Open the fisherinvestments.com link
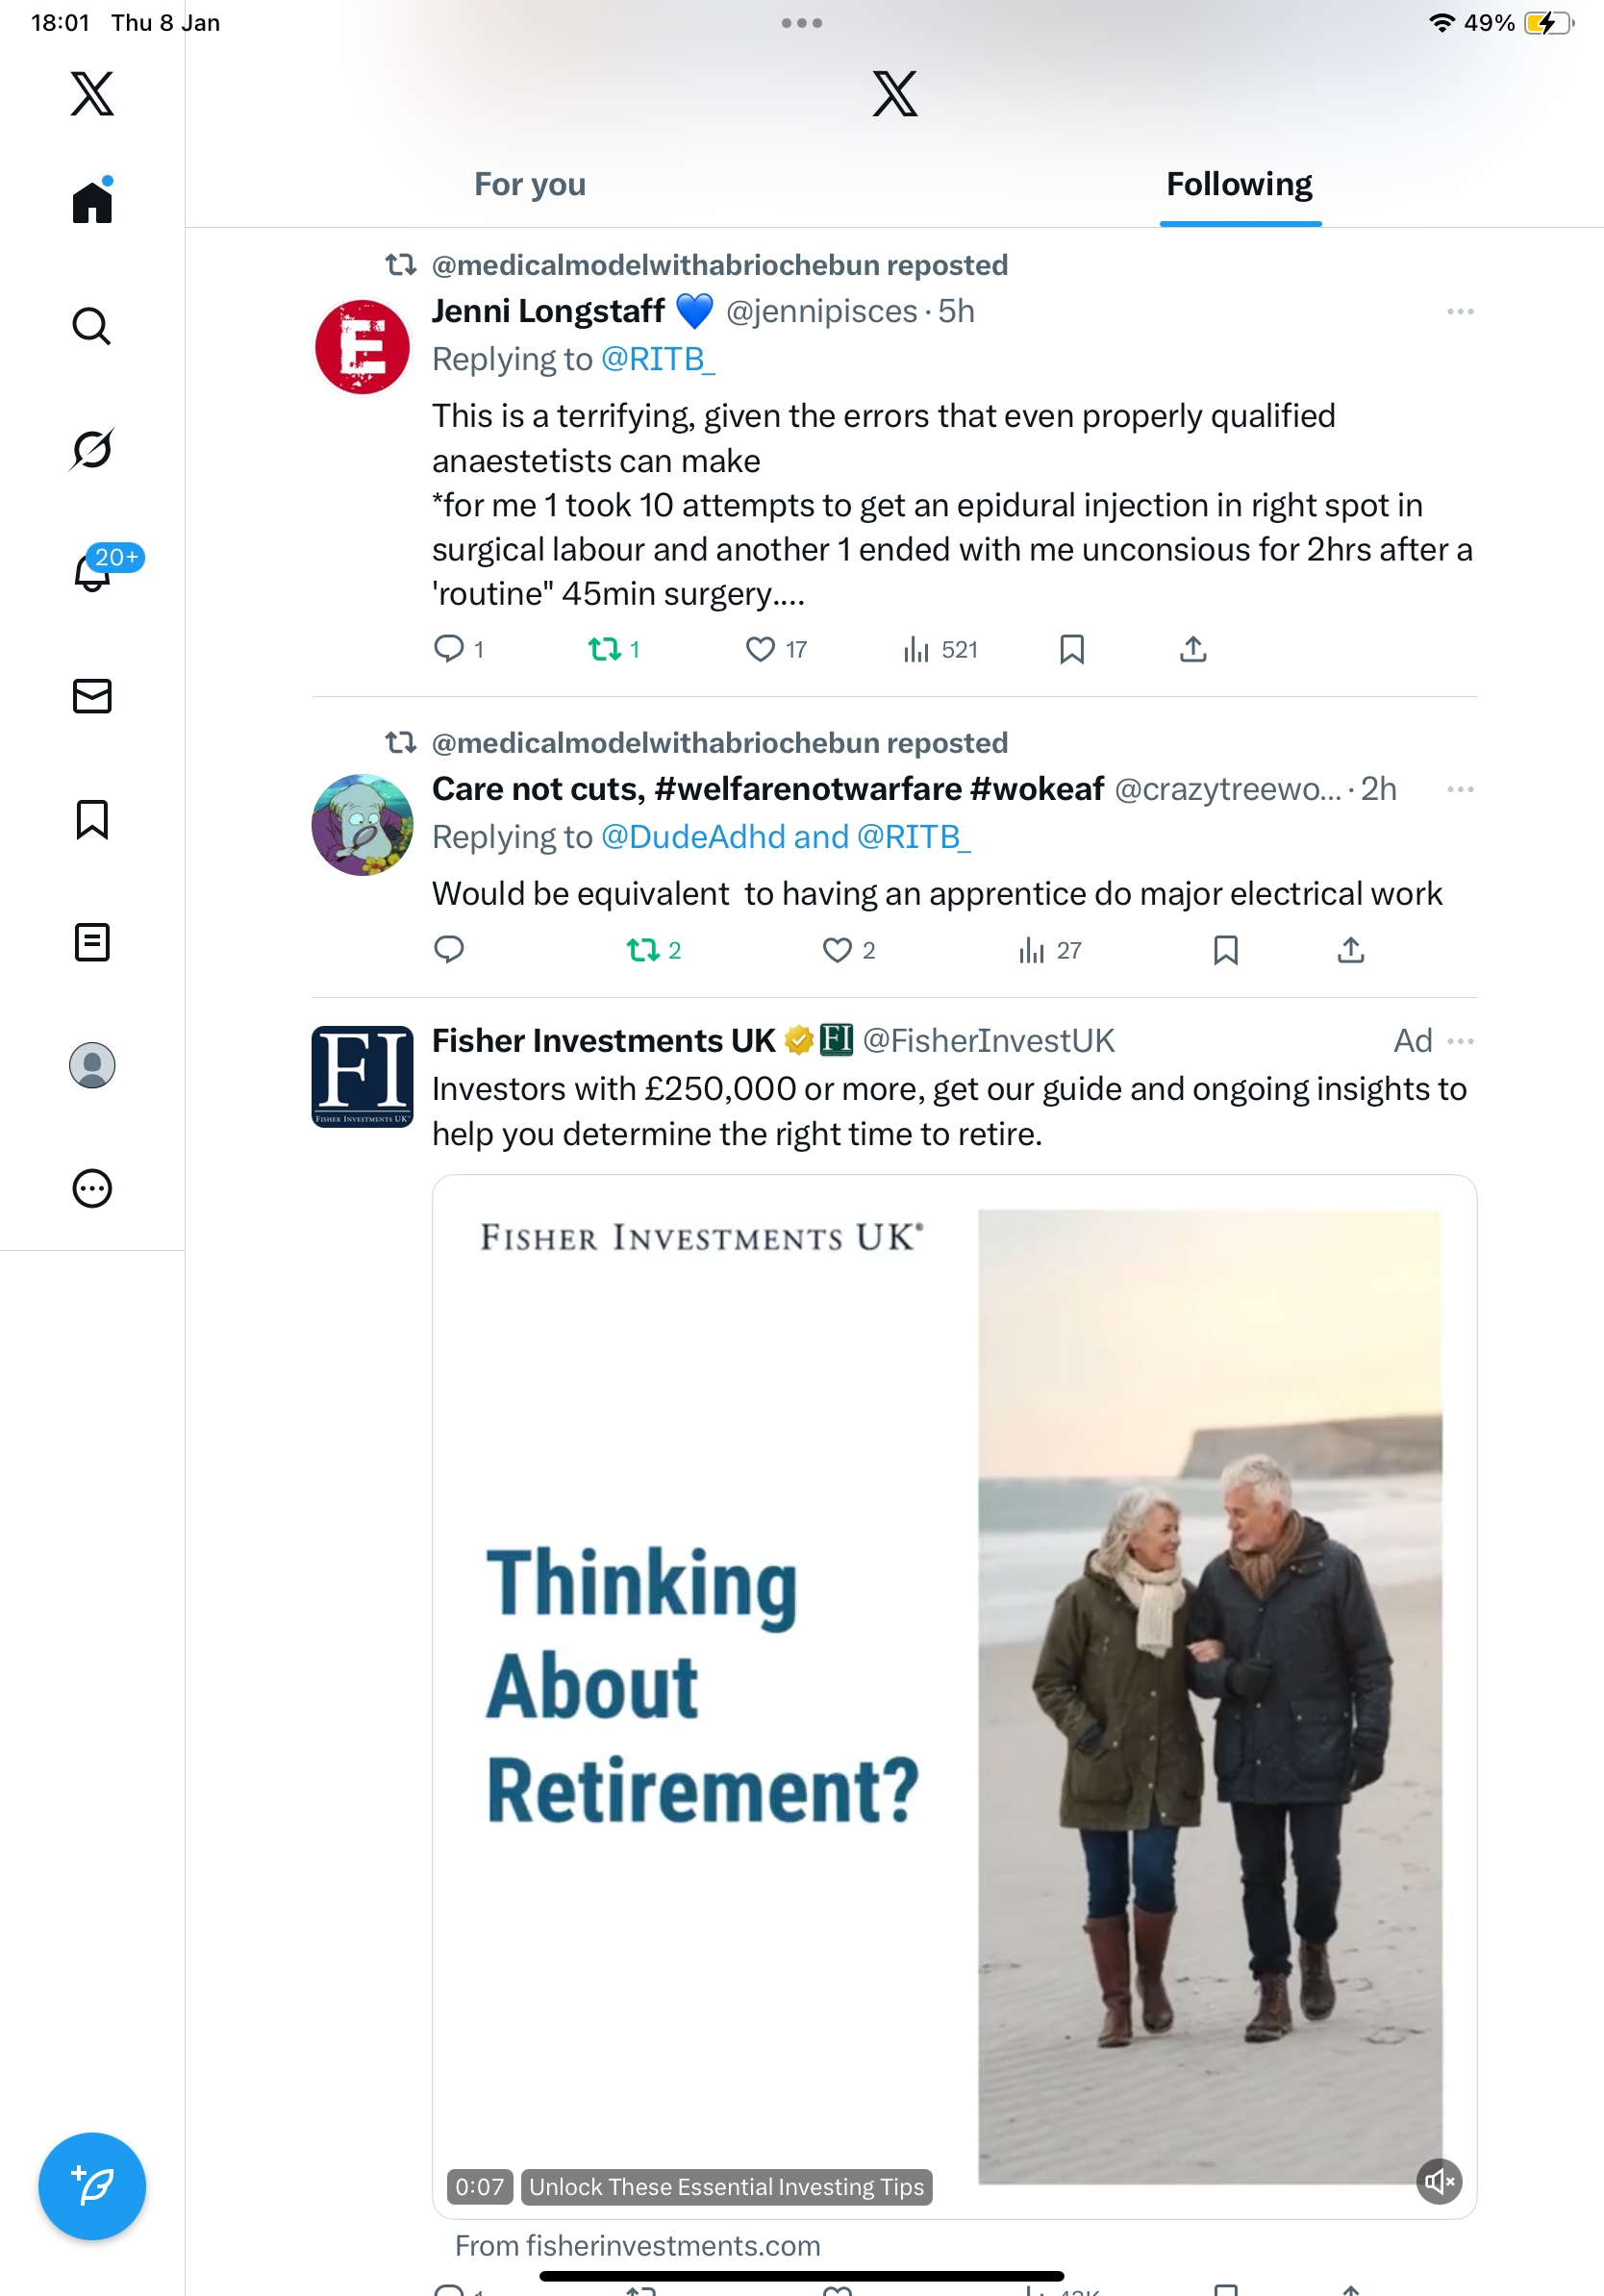 tap(637, 2245)
